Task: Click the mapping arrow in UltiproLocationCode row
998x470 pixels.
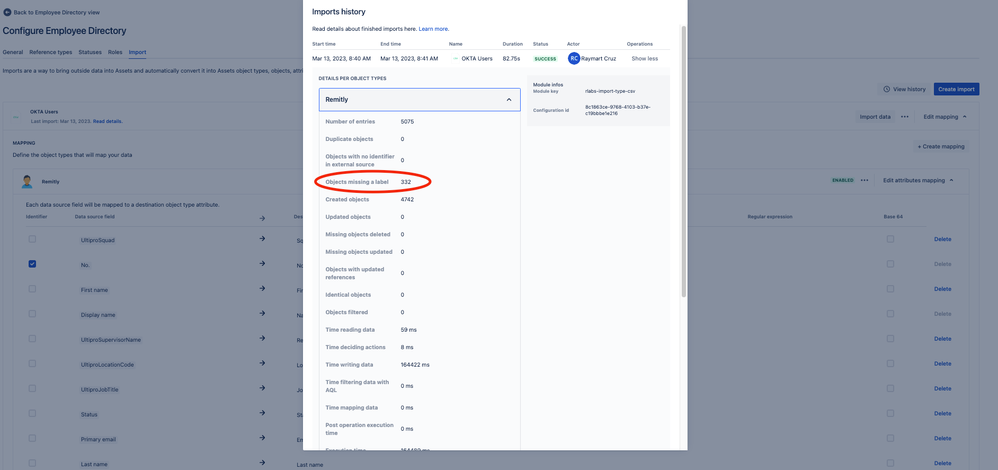Action: [262, 364]
